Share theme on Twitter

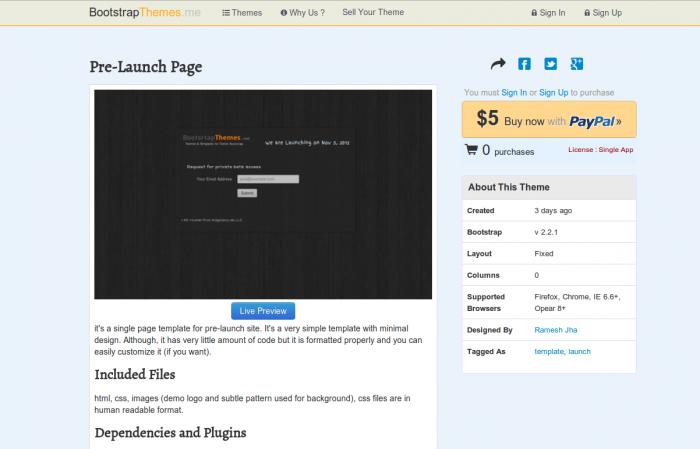point(550,64)
